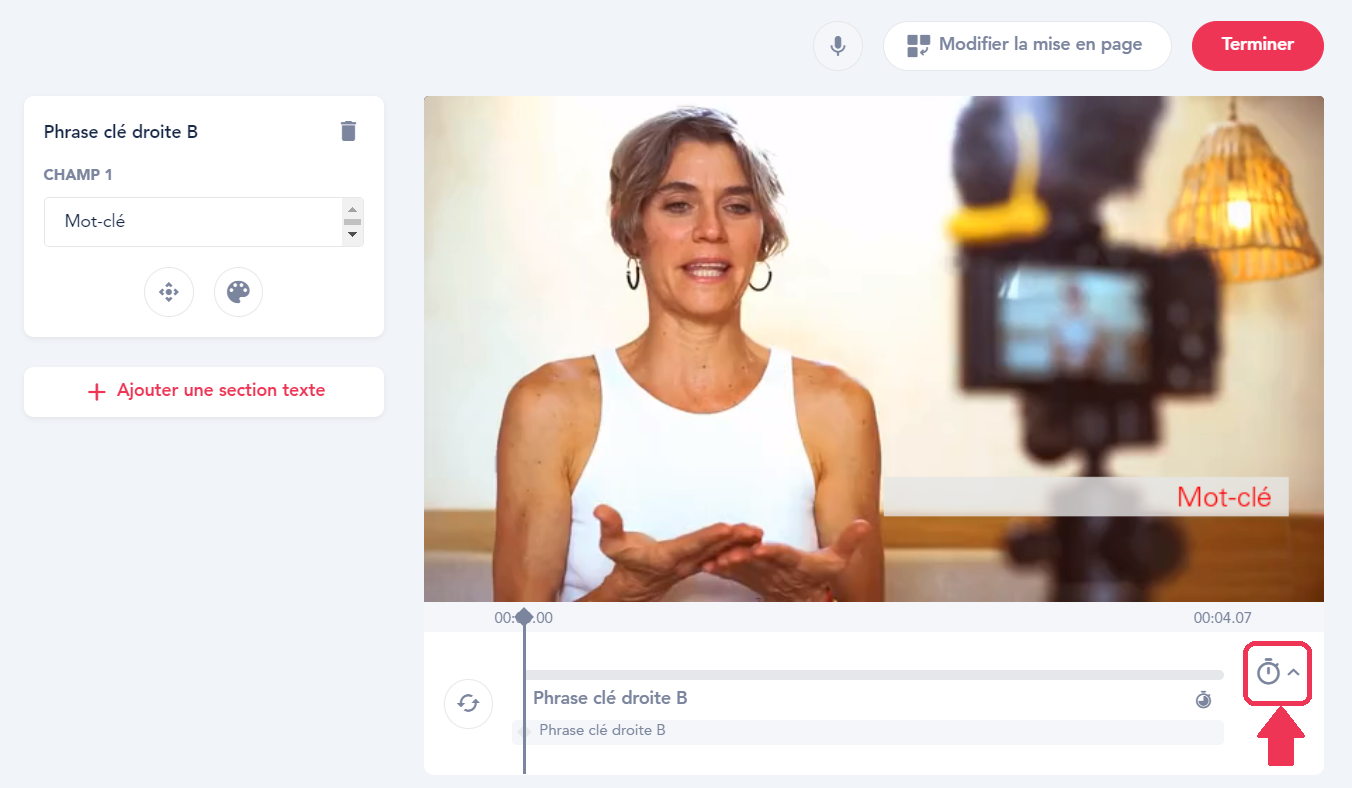This screenshot has height=788, width=1352.
Task: Click the gray timeline duration bar
Action: click(872, 675)
